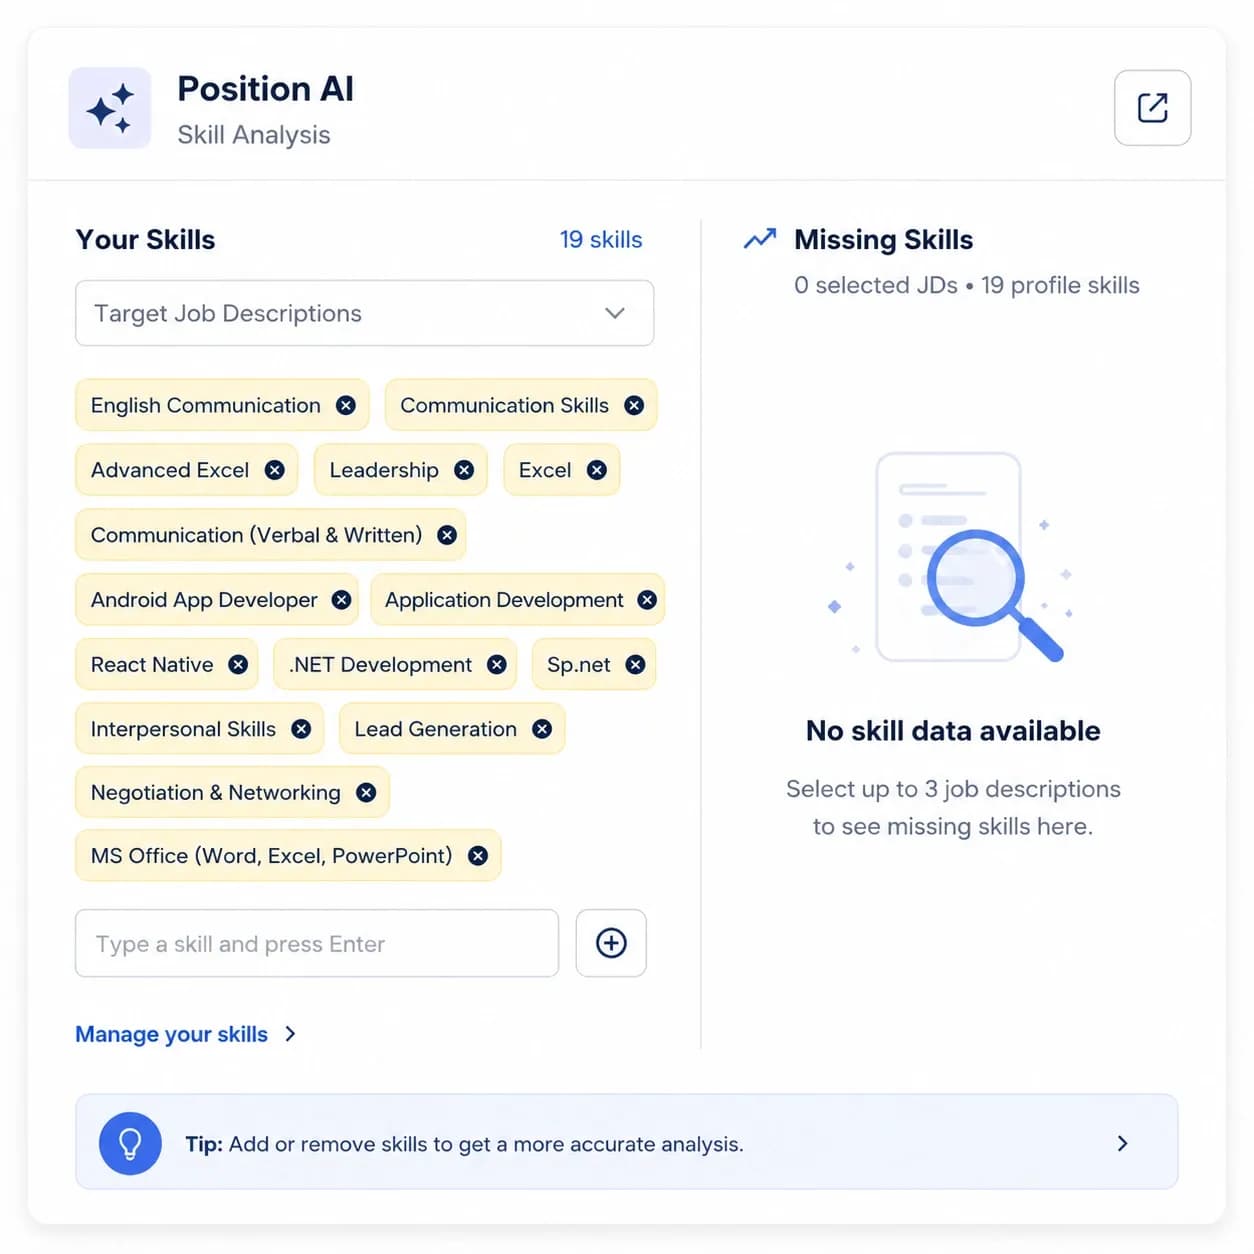Screen dimensions: 1254x1254
Task: Click the add skill plus icon
Action: click(611, 943)
